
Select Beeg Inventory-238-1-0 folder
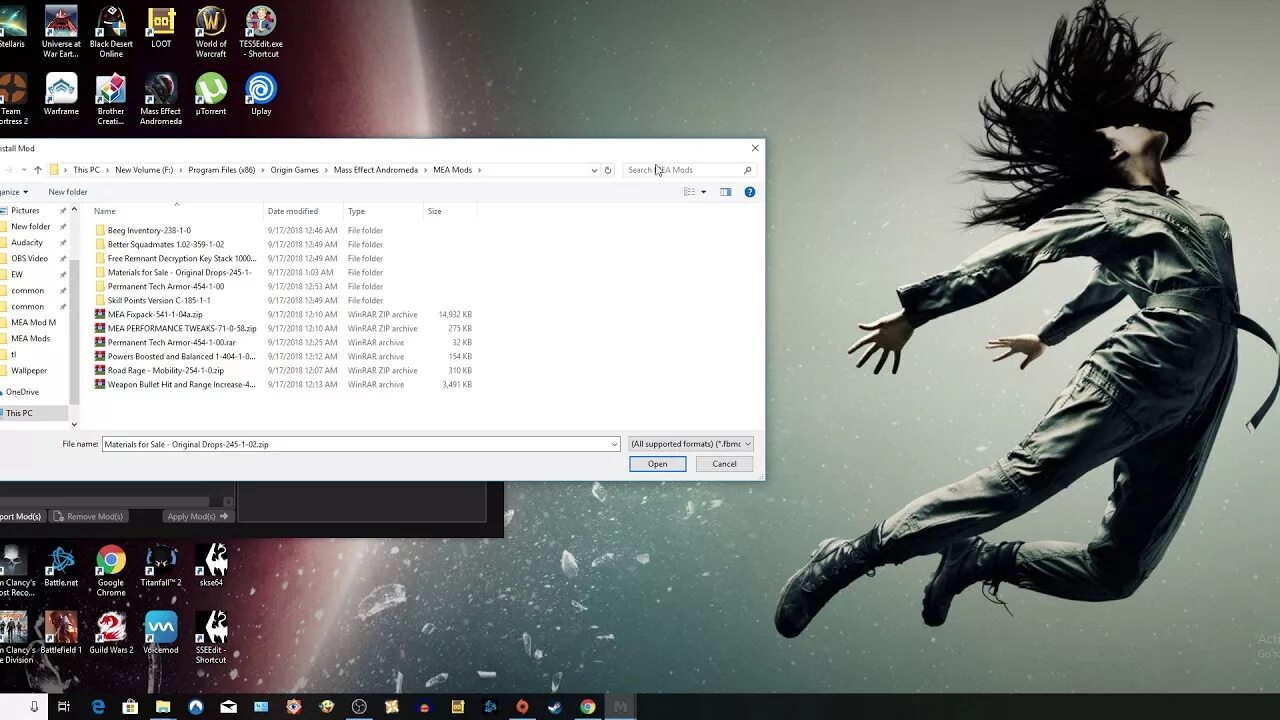tap(149, 230)
